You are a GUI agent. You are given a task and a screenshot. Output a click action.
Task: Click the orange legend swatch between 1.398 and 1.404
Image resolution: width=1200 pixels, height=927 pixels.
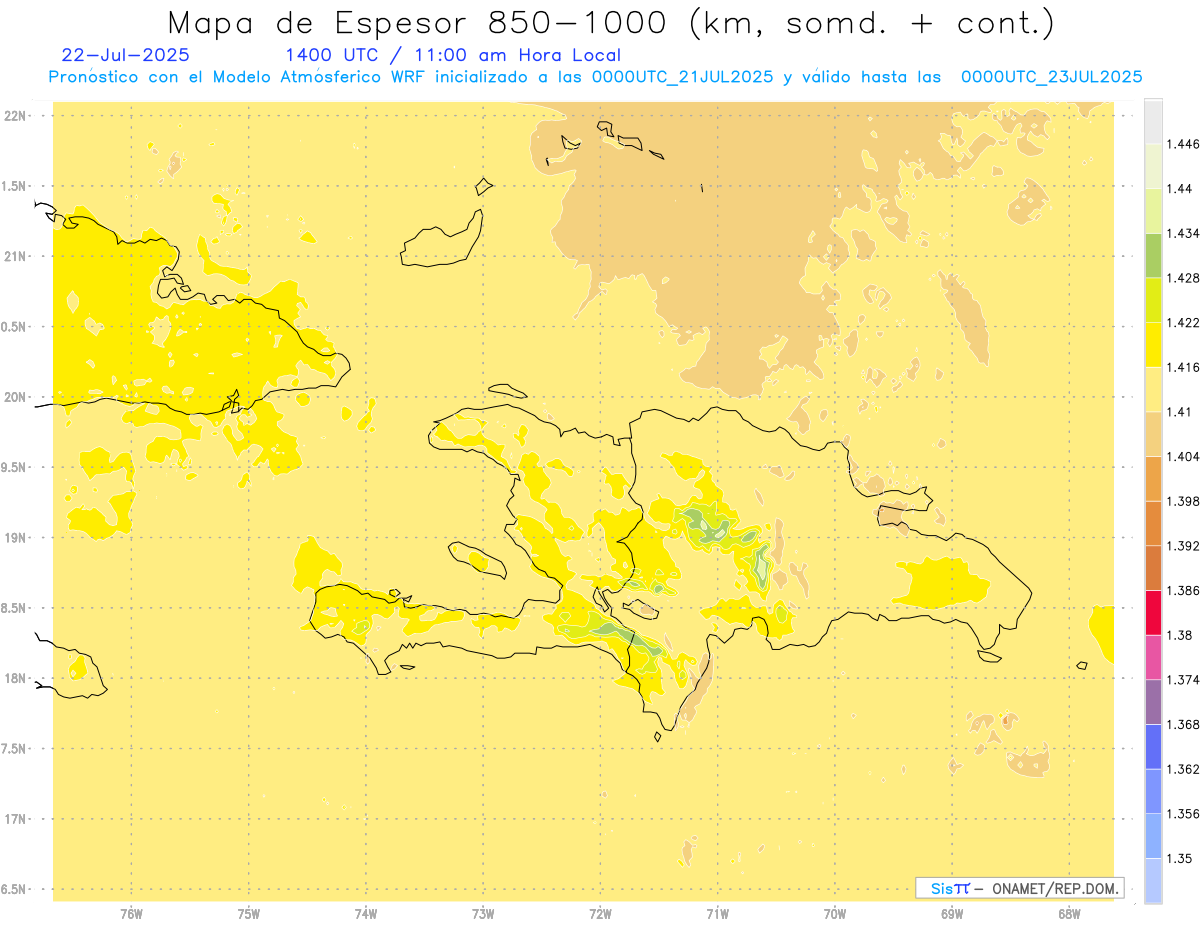coord(1153,479)
